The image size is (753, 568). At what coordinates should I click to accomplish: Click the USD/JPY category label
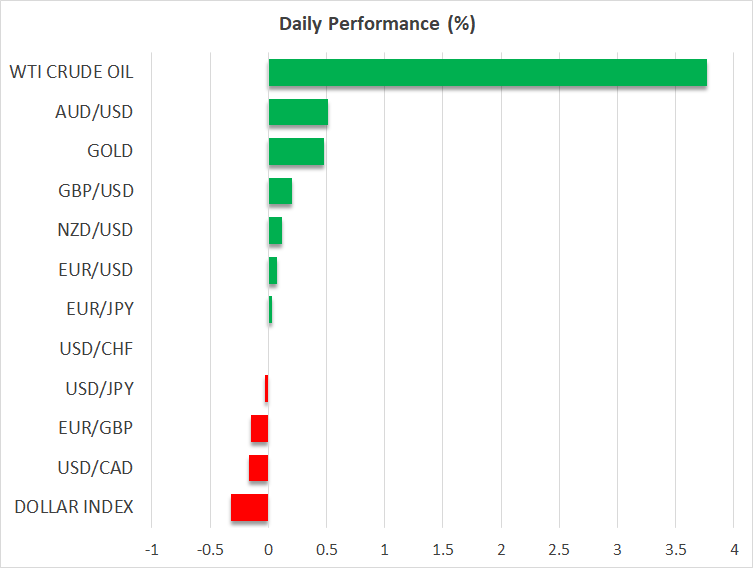pos(98,388)
